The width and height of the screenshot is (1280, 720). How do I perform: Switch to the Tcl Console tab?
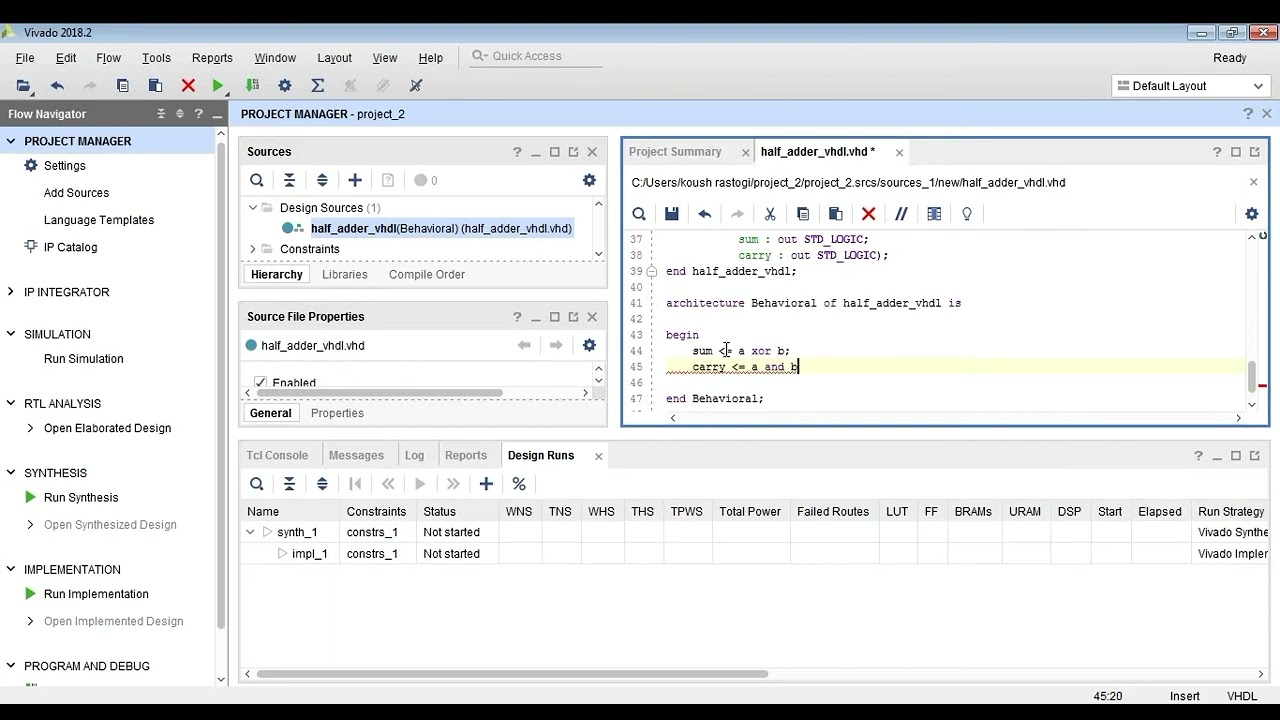[277, 455]
